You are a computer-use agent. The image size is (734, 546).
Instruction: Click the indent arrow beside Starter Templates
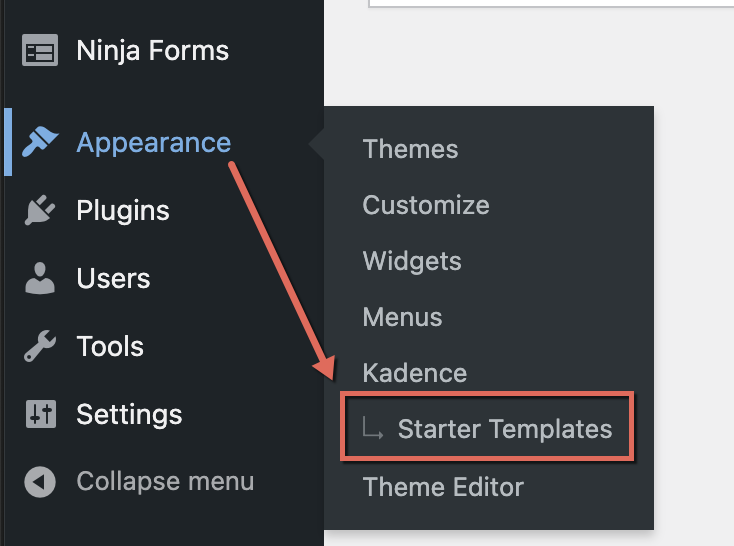(x=373, y=430)
